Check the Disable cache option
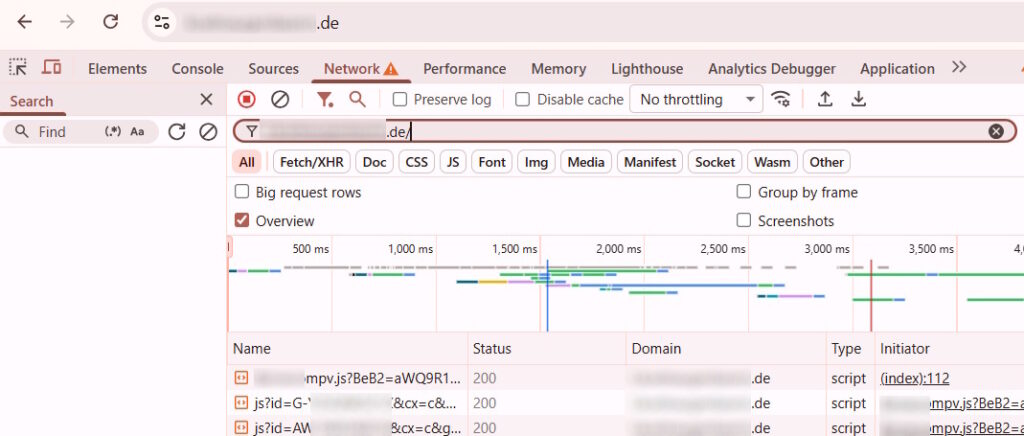The height and width of the screenshot is (436, 1024). click(522, 100)
